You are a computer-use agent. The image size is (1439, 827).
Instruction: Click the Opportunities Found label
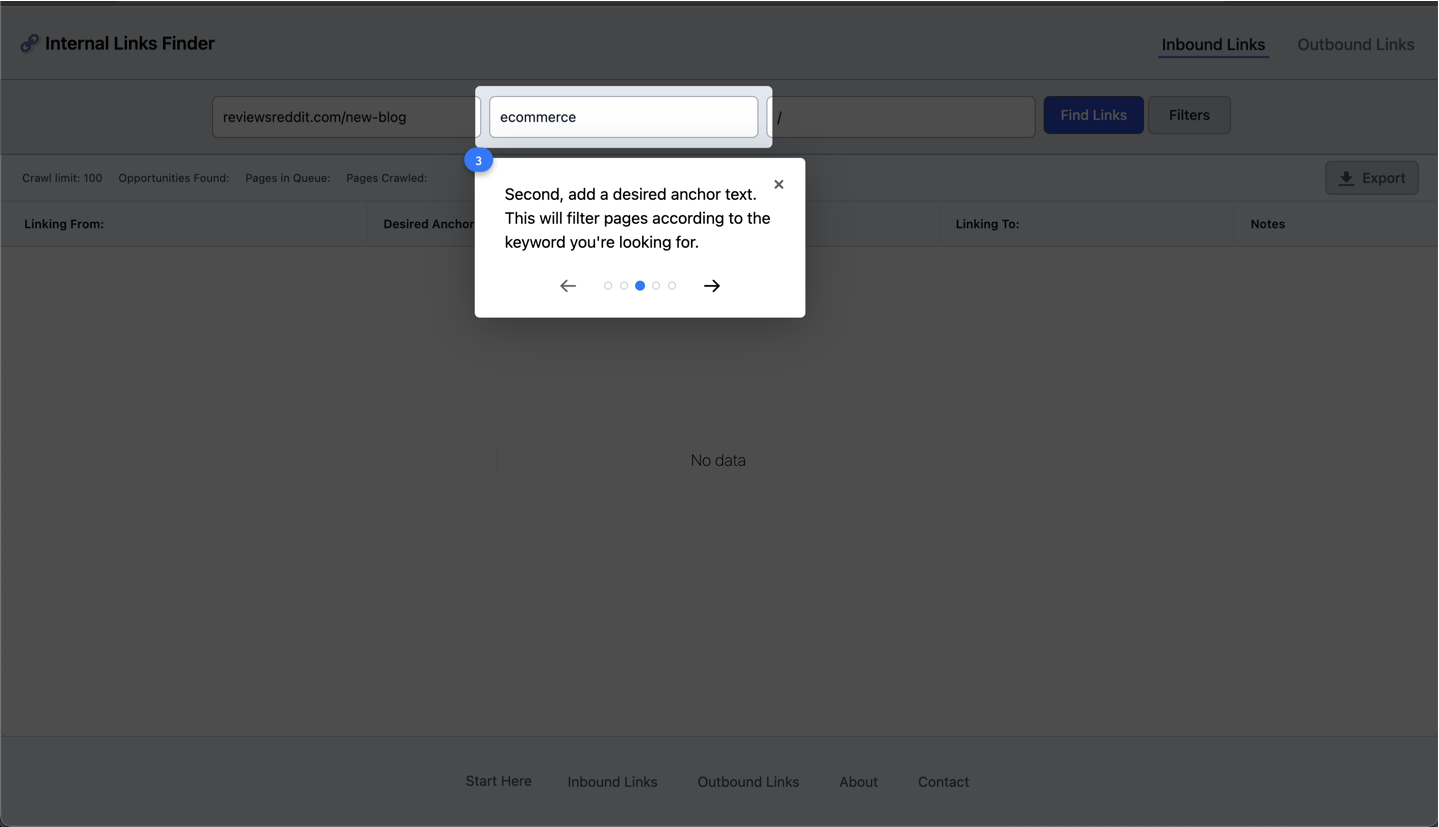coord(173,178)
